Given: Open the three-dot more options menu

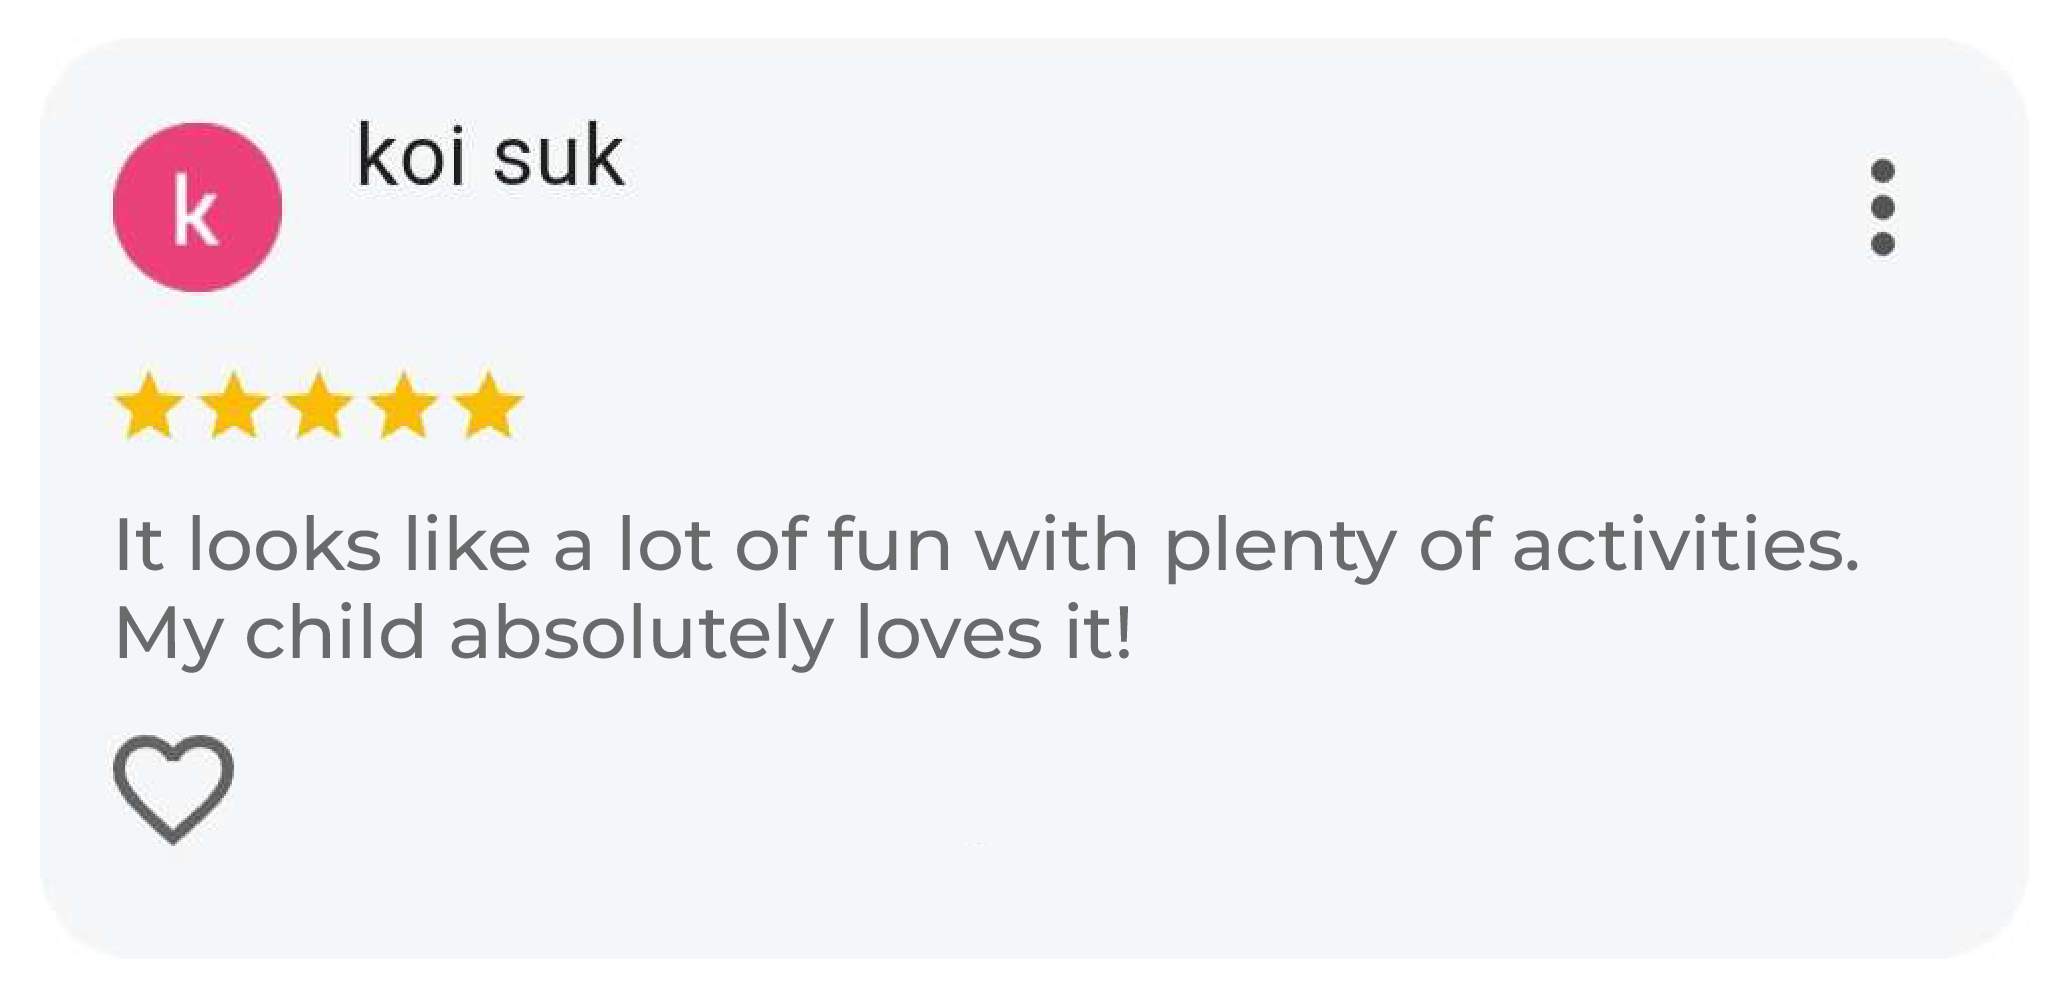Looking at the screenshot, I should point(1882,207).
